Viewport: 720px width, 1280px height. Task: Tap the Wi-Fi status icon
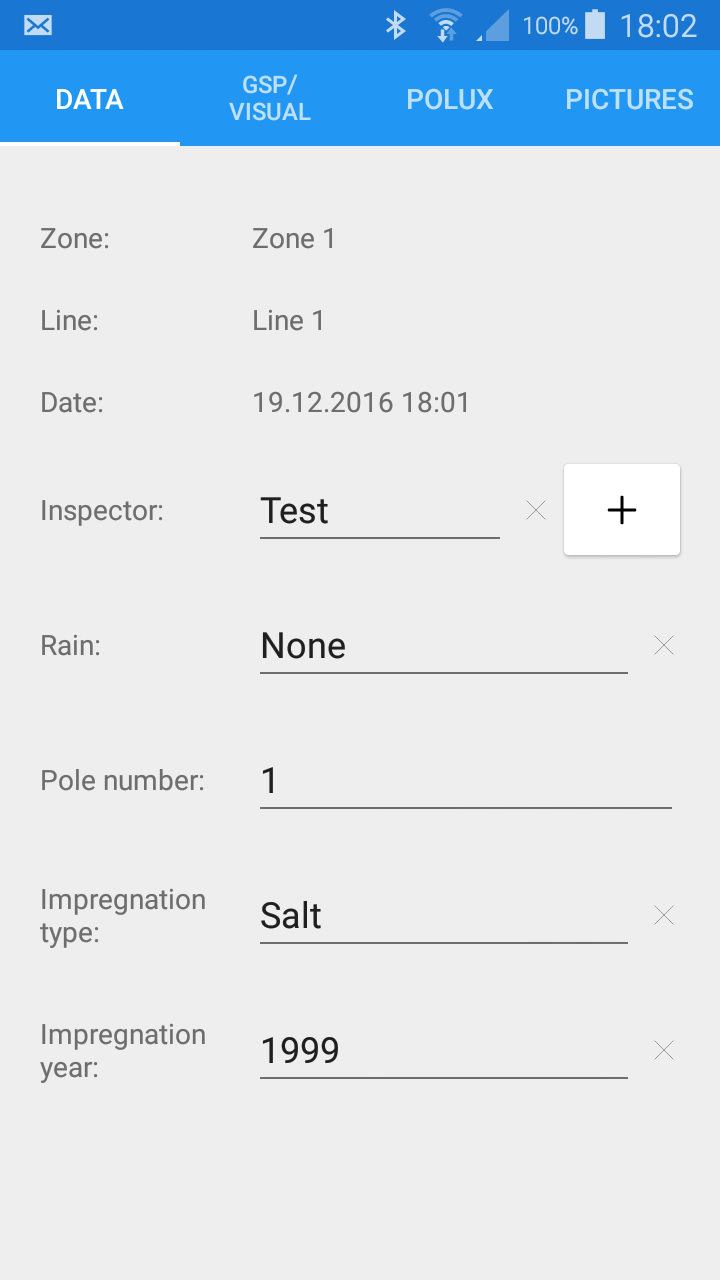click(445, 25)
